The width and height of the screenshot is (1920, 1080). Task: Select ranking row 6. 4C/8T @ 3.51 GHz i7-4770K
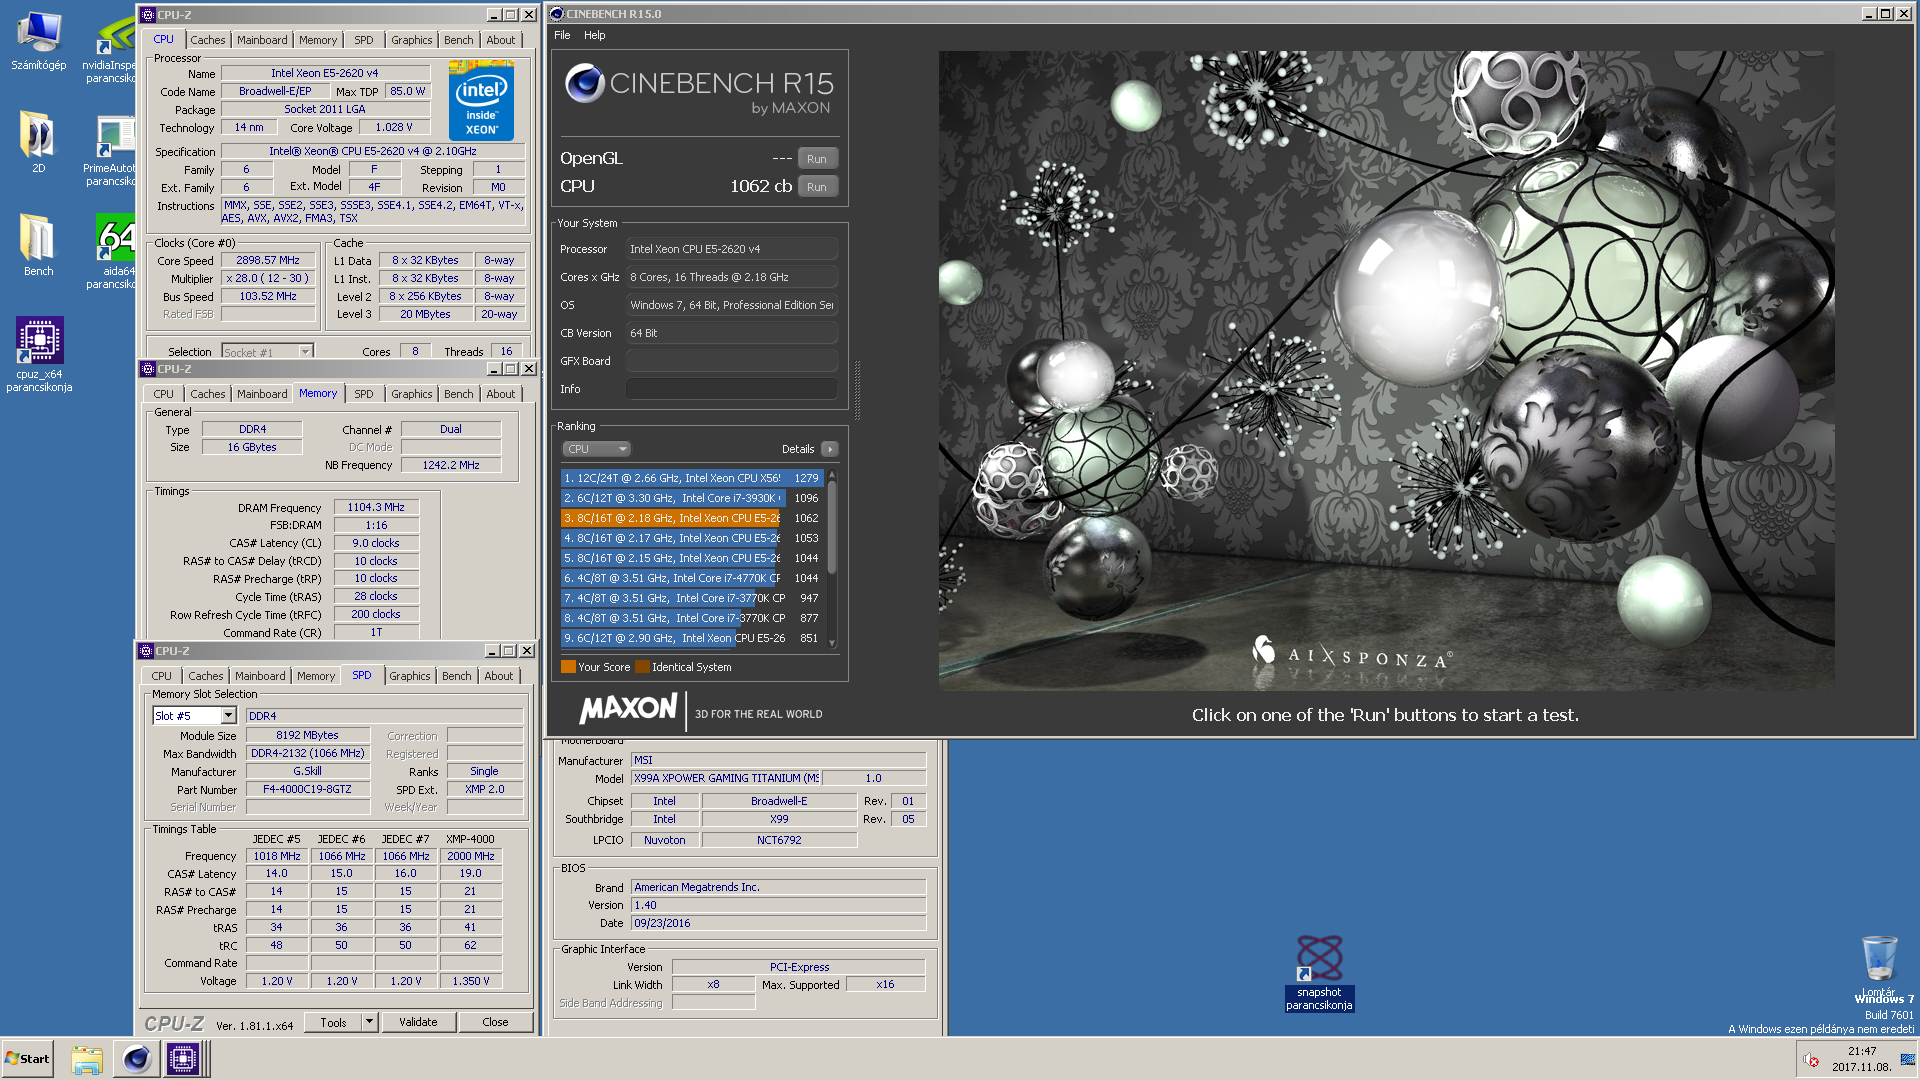691,578
